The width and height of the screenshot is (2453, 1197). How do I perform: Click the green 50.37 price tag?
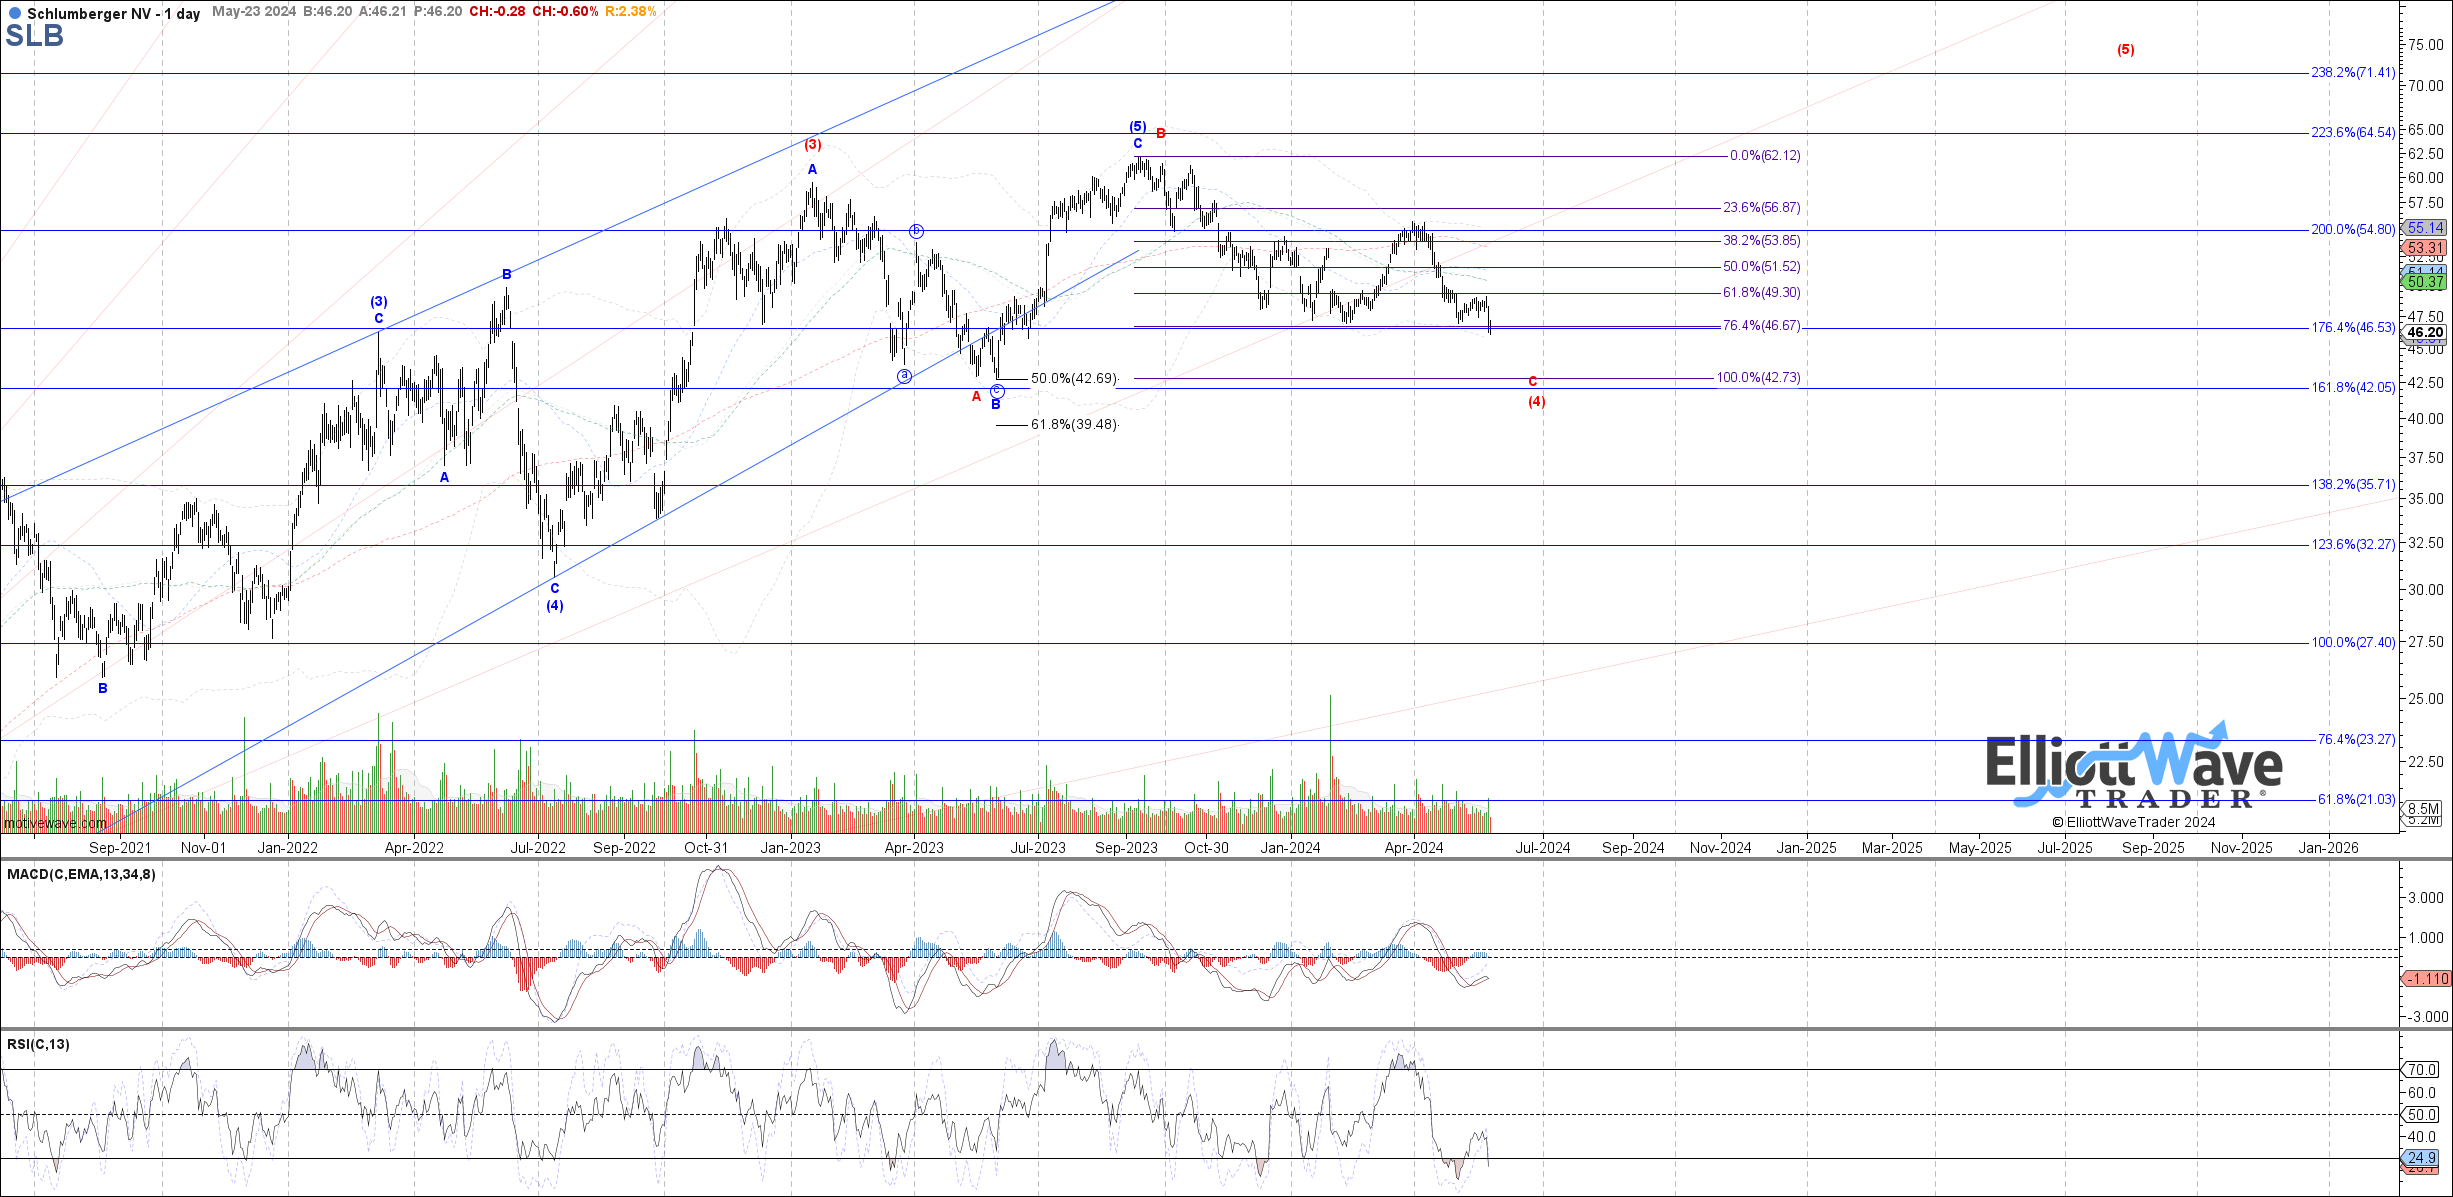coord(2425,283)
